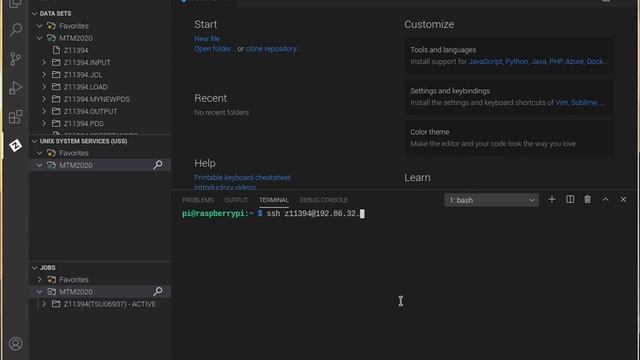Expand the Z11394.MYNEWPDS folder
Viewport: 640px width, 360px height.
coord(44,99)
